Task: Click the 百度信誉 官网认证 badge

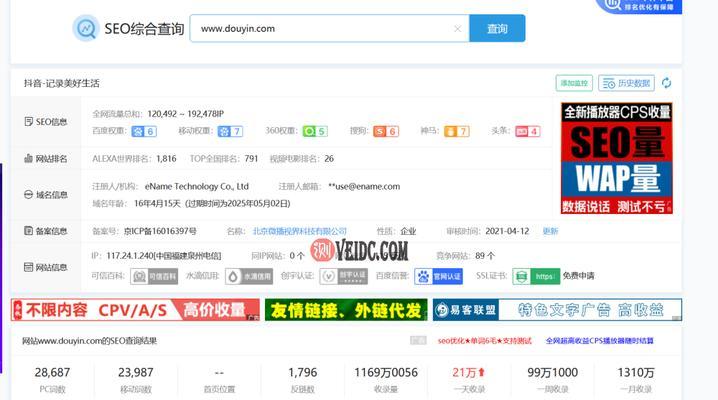Action: [x=439, y=276]
